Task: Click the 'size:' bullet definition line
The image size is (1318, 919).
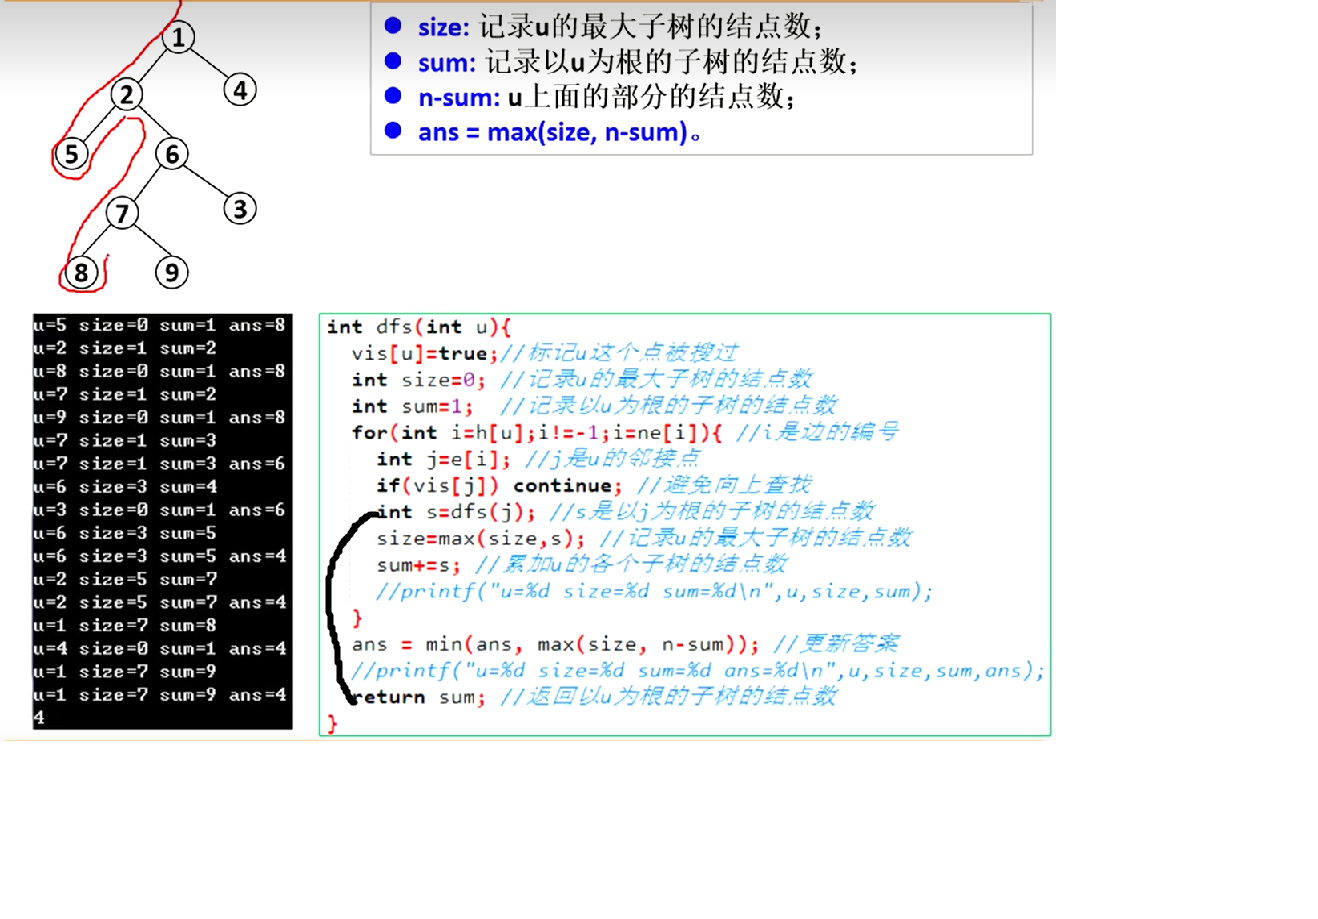Action: click(x=605, y=27)
